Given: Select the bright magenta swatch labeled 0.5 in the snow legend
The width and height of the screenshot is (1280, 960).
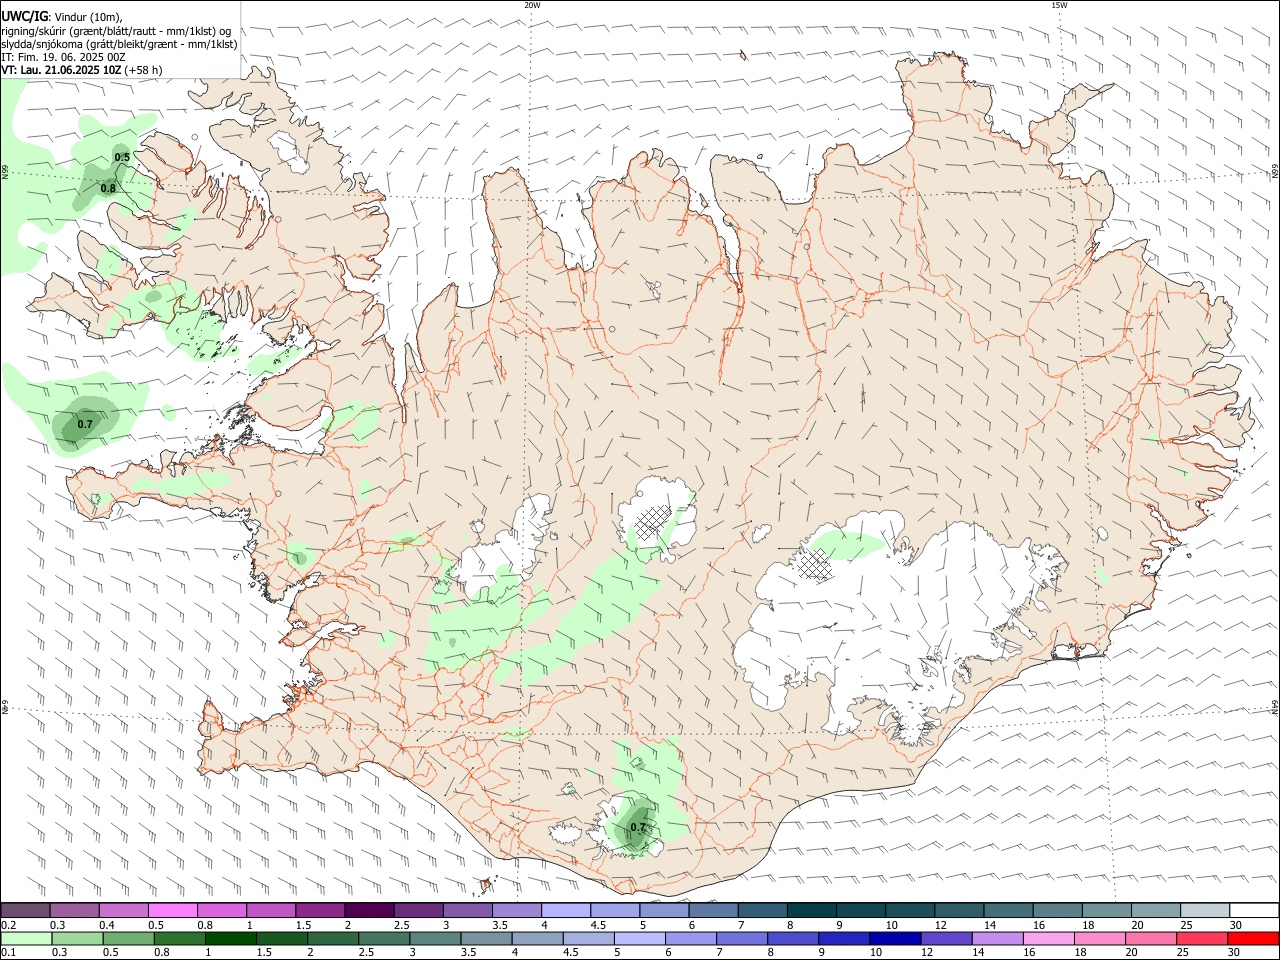Looking at the screenshot, I should click(x=173, y=910).
